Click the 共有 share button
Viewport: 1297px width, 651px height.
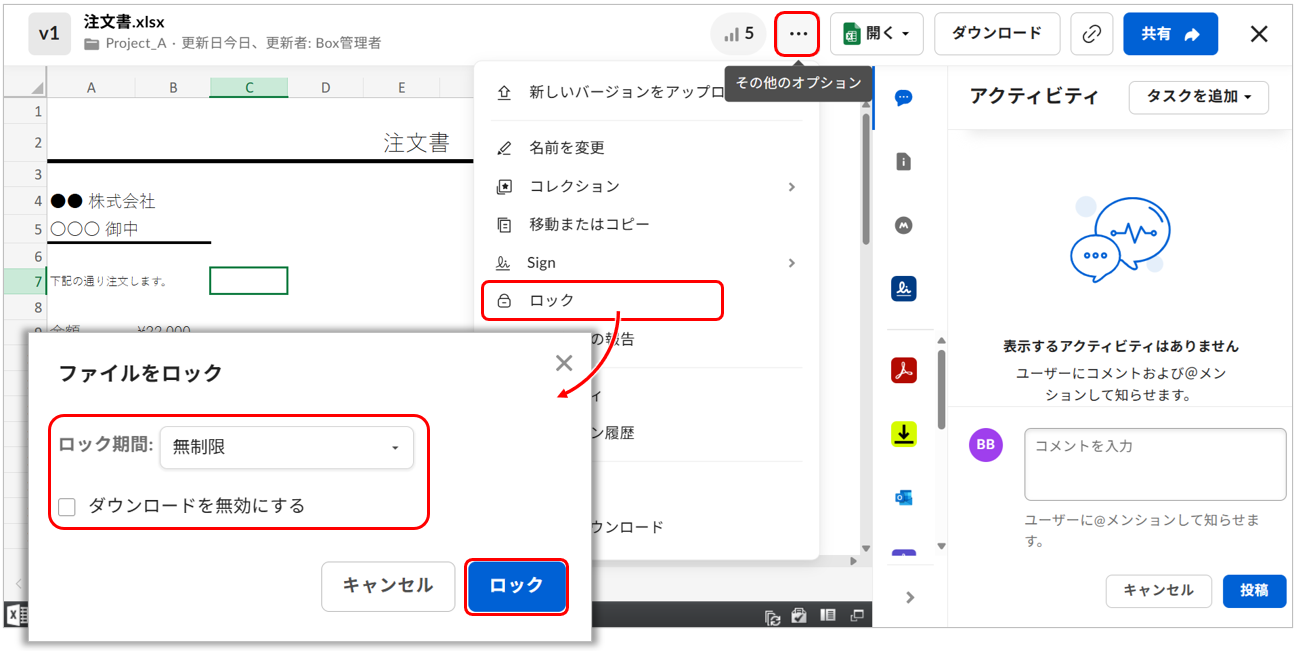pos(1169,34)
